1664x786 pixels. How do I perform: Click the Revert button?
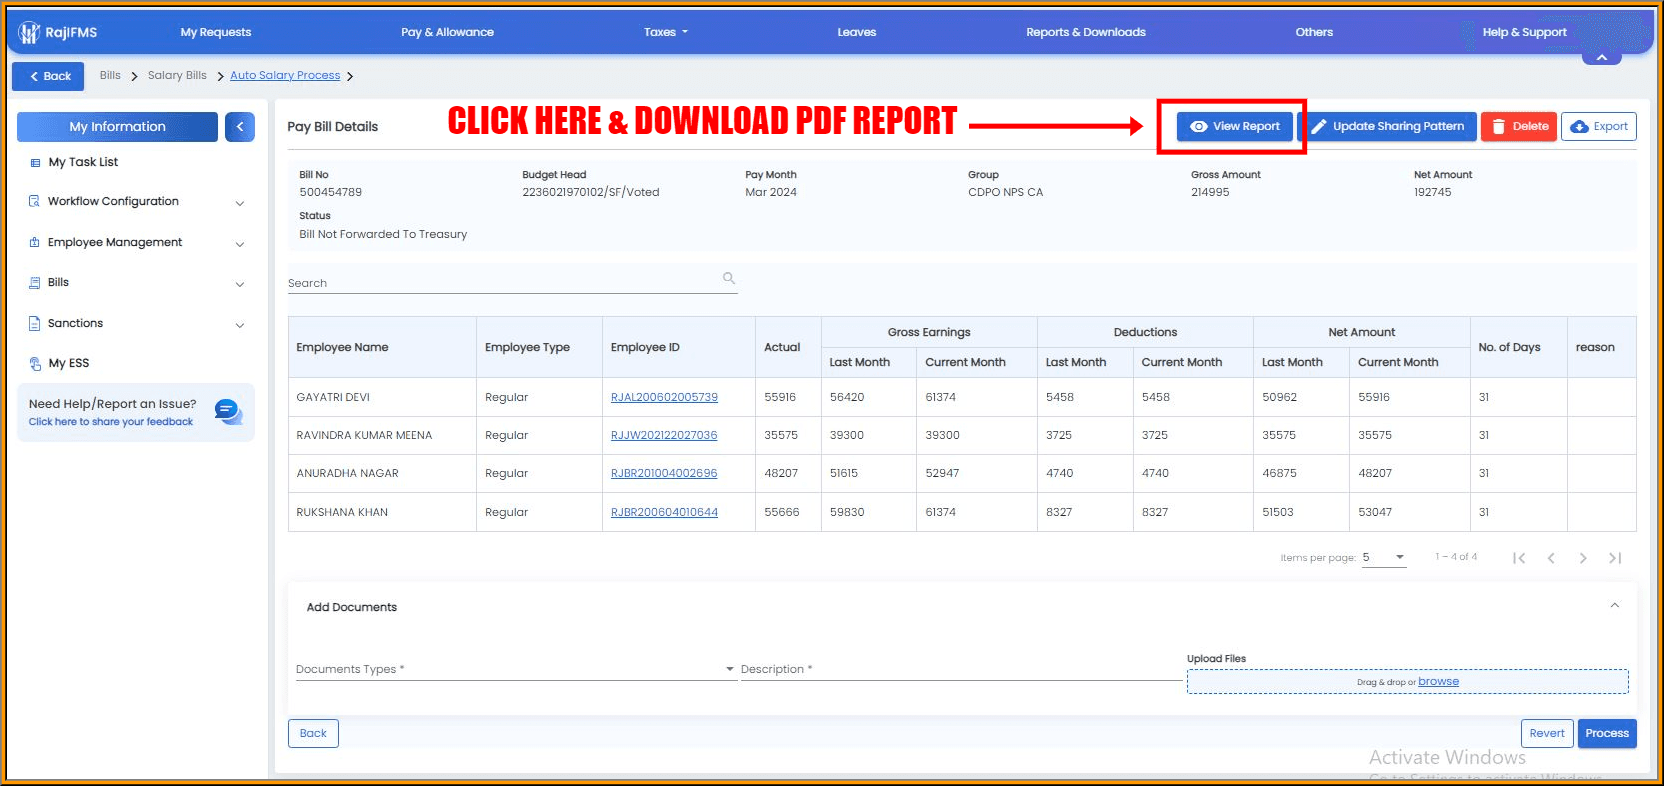(1546, 733)
